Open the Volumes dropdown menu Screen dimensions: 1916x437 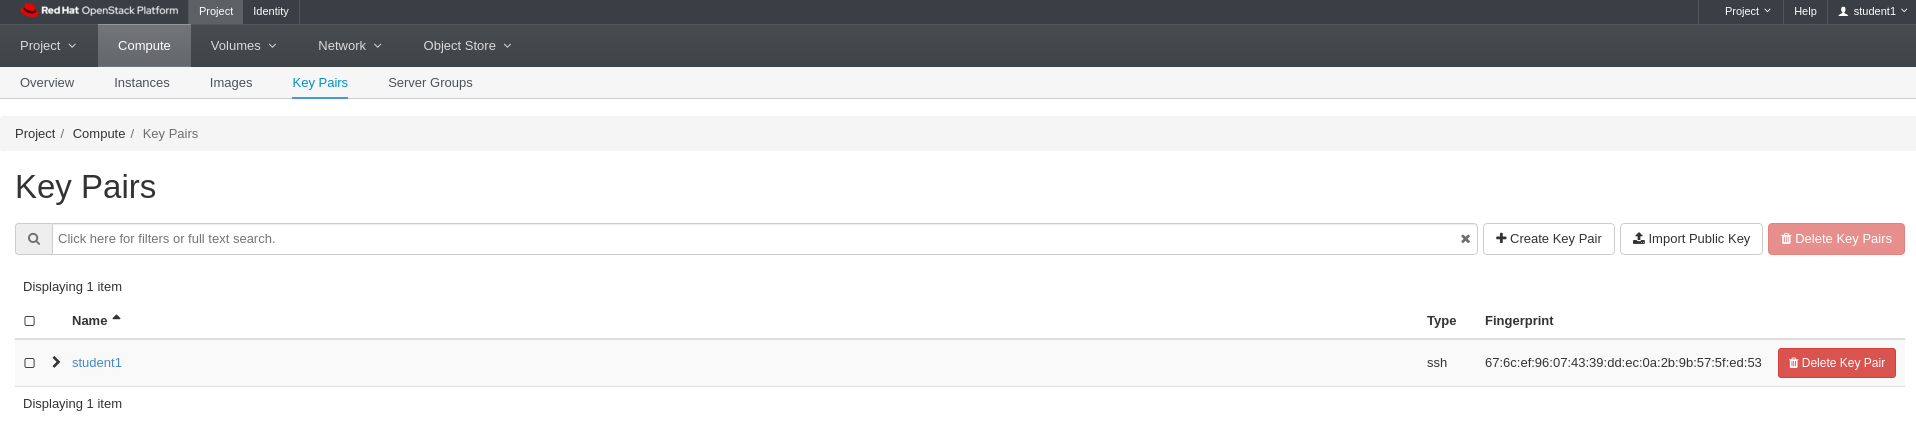pos(243,46)
